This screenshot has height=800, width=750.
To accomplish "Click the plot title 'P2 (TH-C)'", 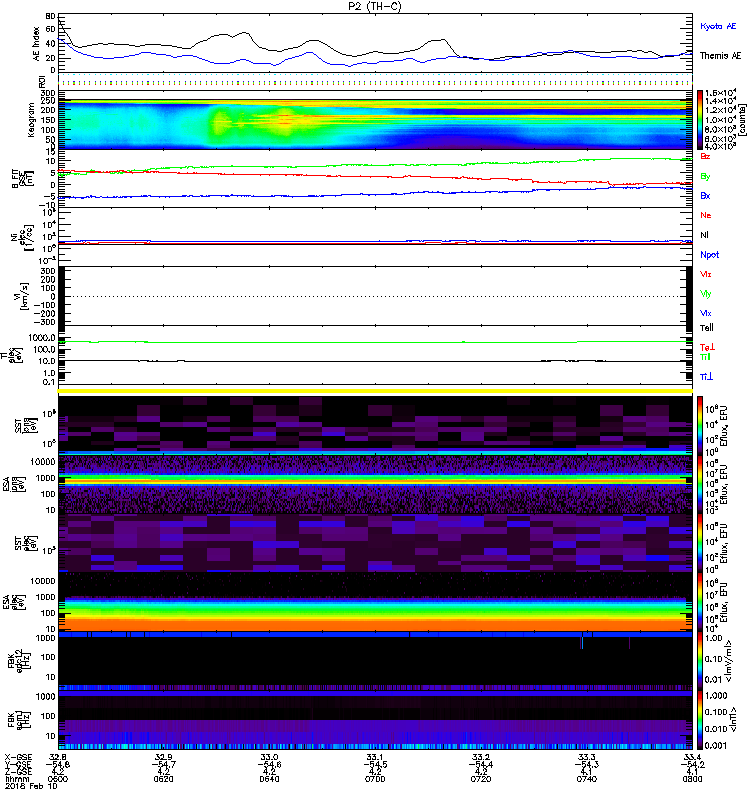I will [x=375, y=6].
